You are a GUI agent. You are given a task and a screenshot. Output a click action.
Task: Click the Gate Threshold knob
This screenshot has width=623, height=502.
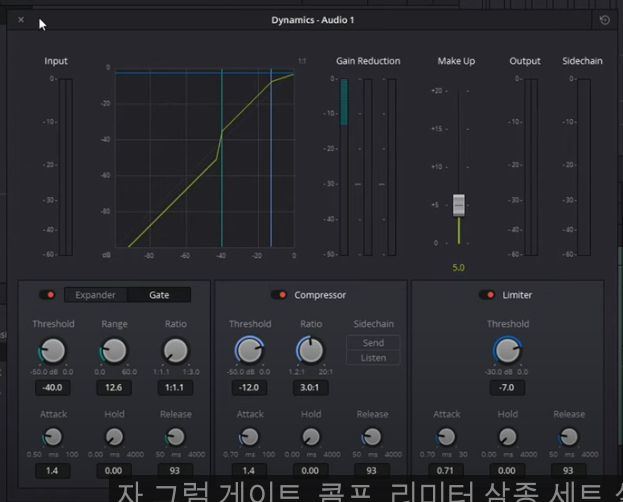point(52,351)
